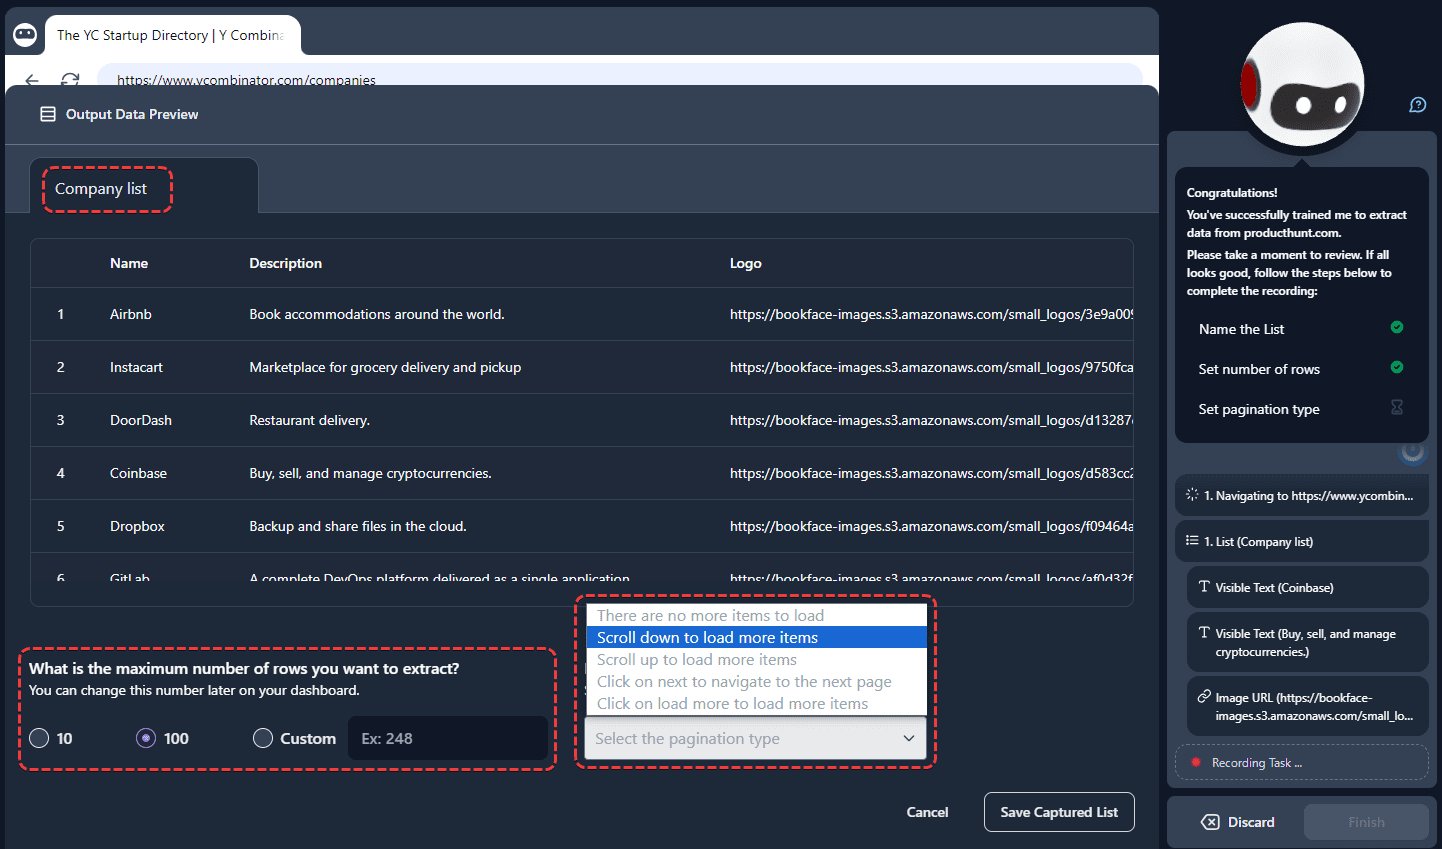Click the browser back arrow

[x=32, y=79]
